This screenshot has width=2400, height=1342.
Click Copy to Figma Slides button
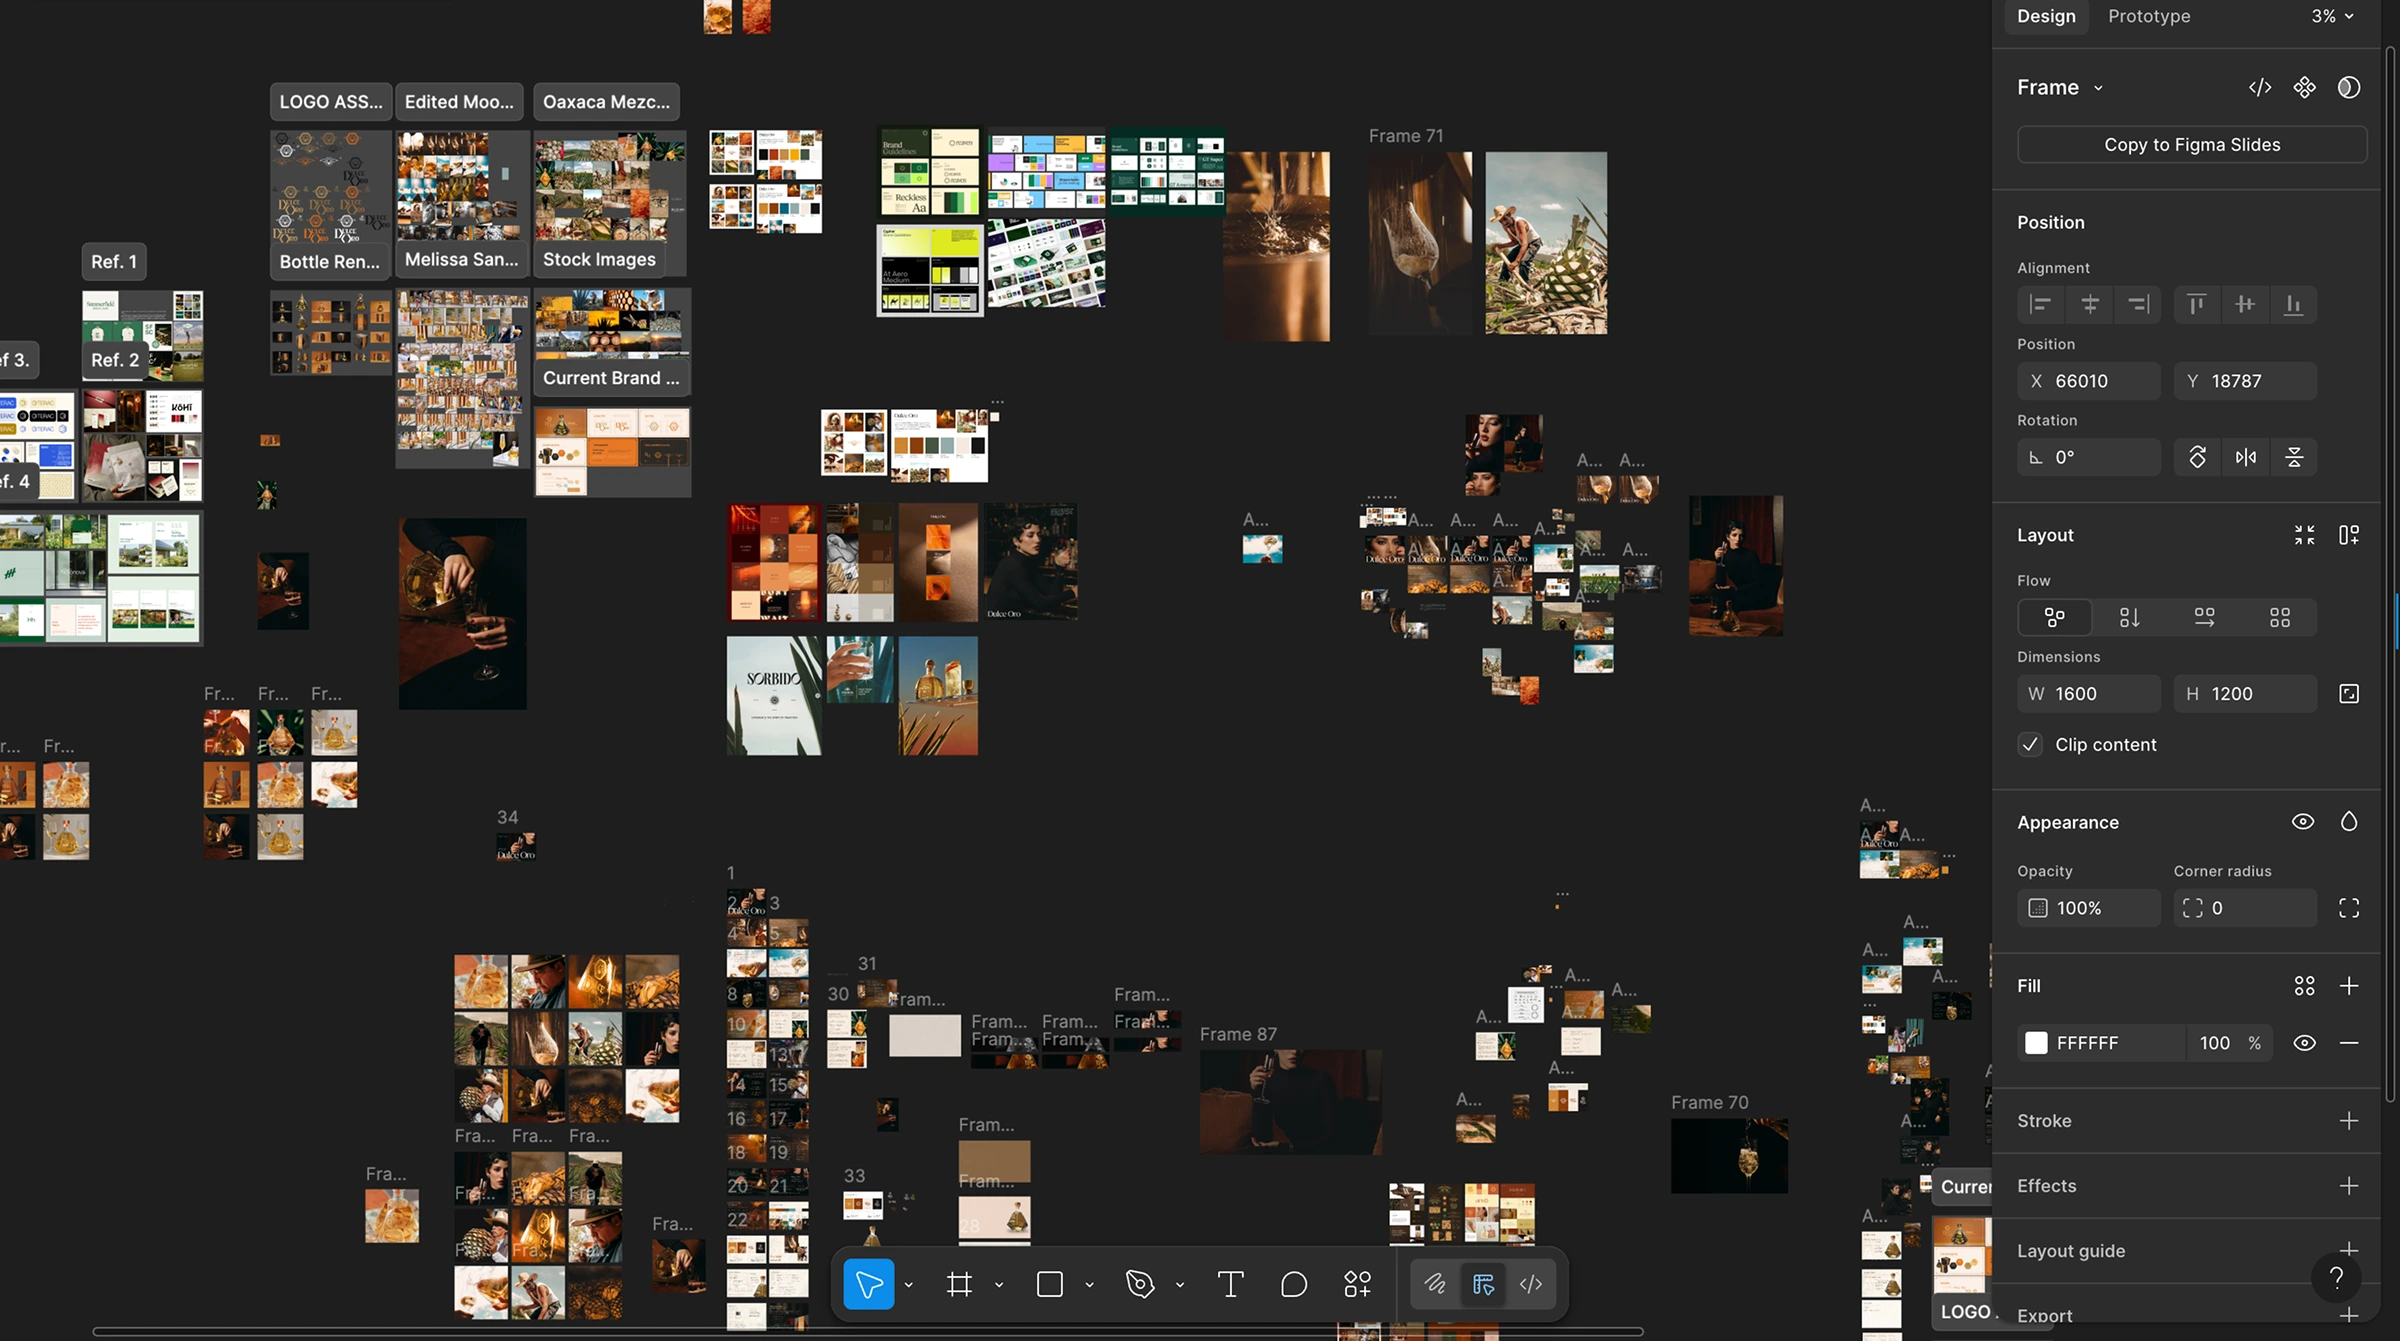pyautogui.click(x=2191, y=144)
